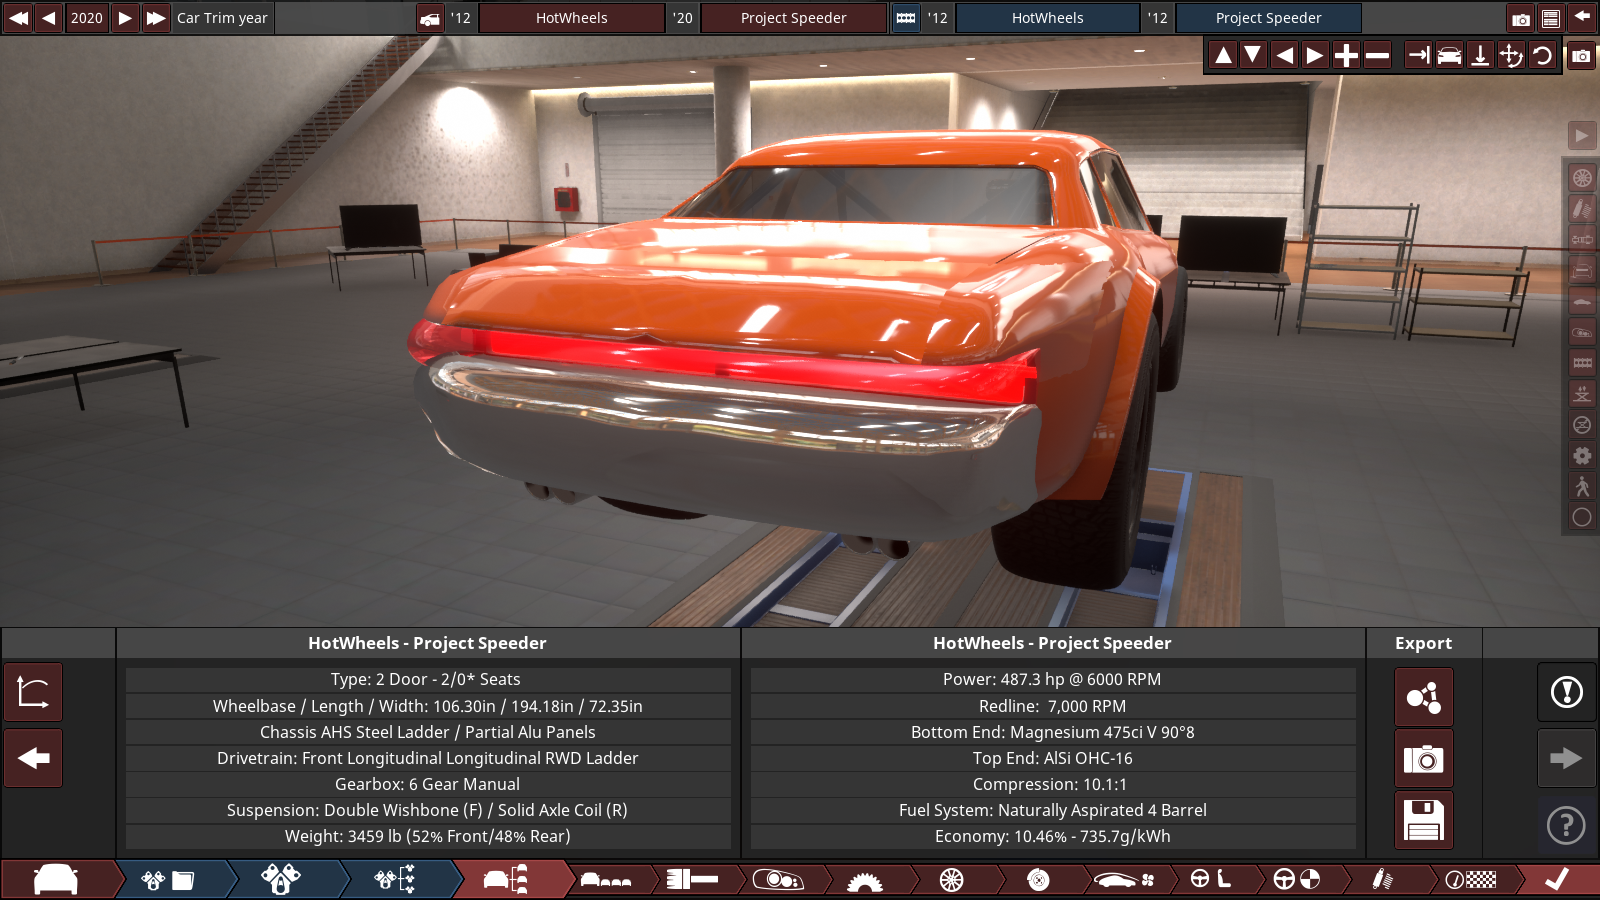Switch to front car view icon
The height and width of the screenshot is (900, 1600).
pyautogui.click(x=1449, y=56)
